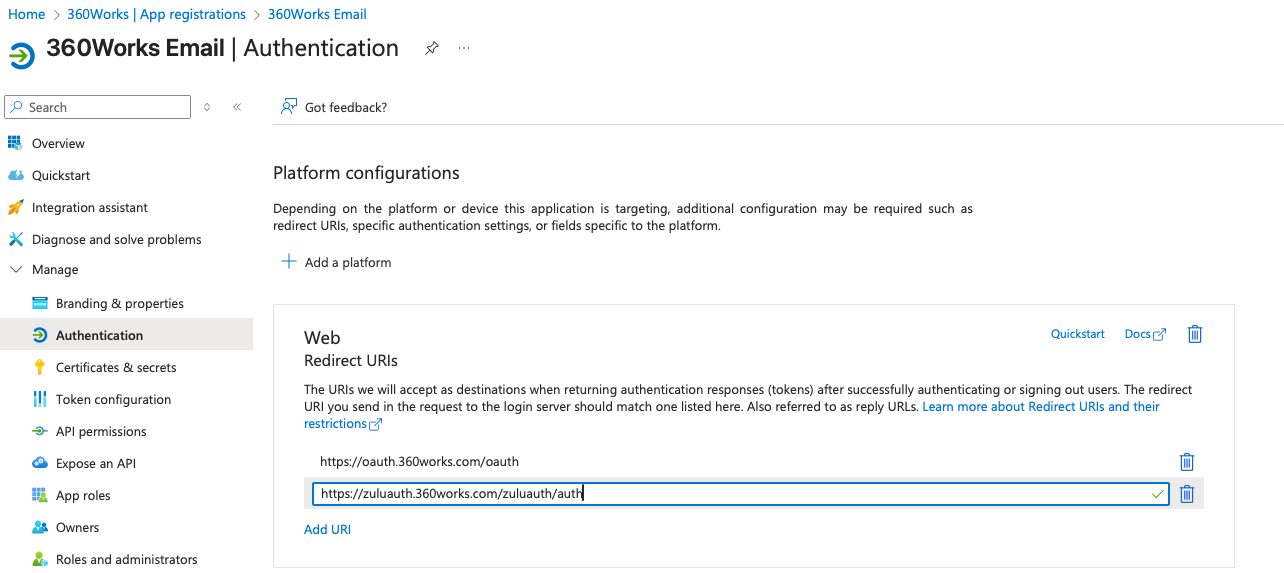Click the Token configuration bars icon
Image resolution: width=1284 pixels, height=573 pixels.
click(x=40, y=399)
